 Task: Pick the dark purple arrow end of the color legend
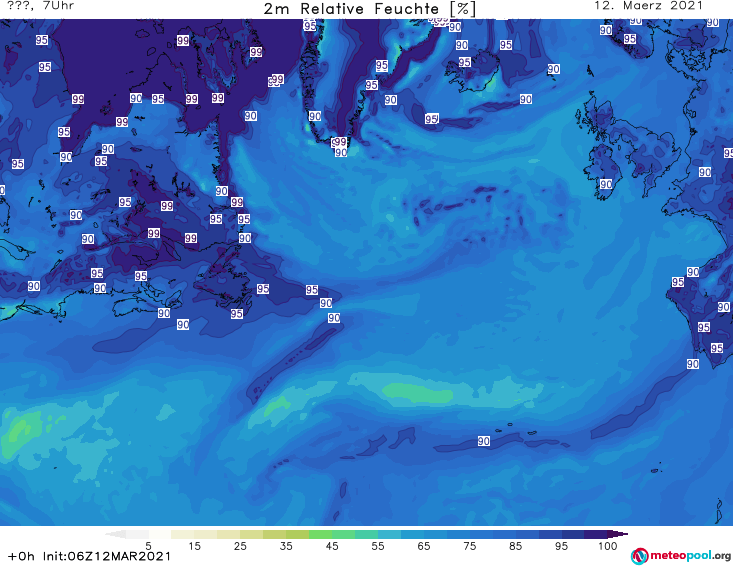(x=618, y=534)
